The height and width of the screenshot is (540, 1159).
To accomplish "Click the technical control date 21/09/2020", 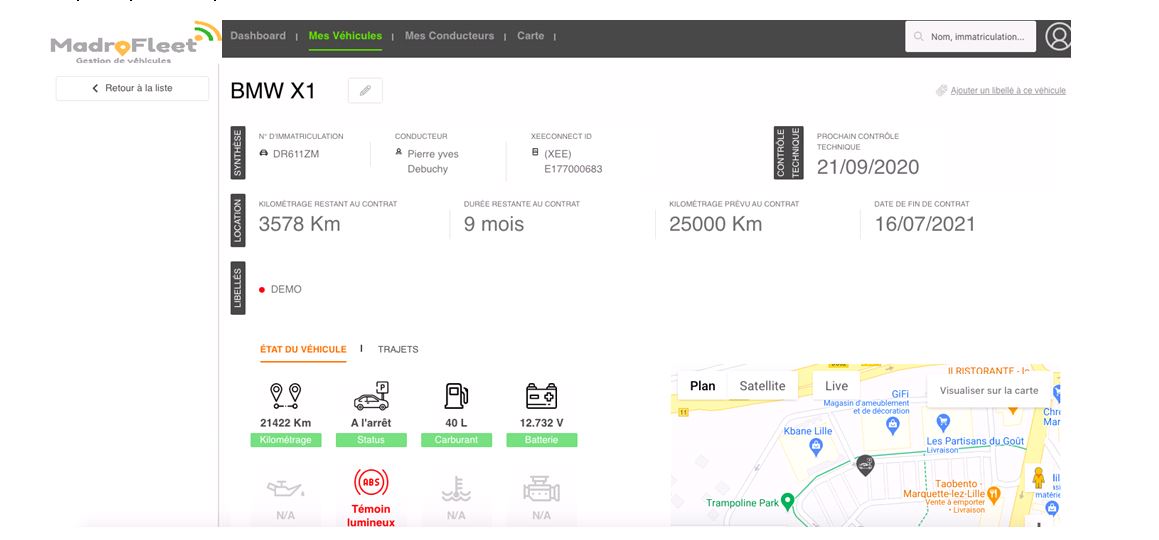I will click(868, 168).
